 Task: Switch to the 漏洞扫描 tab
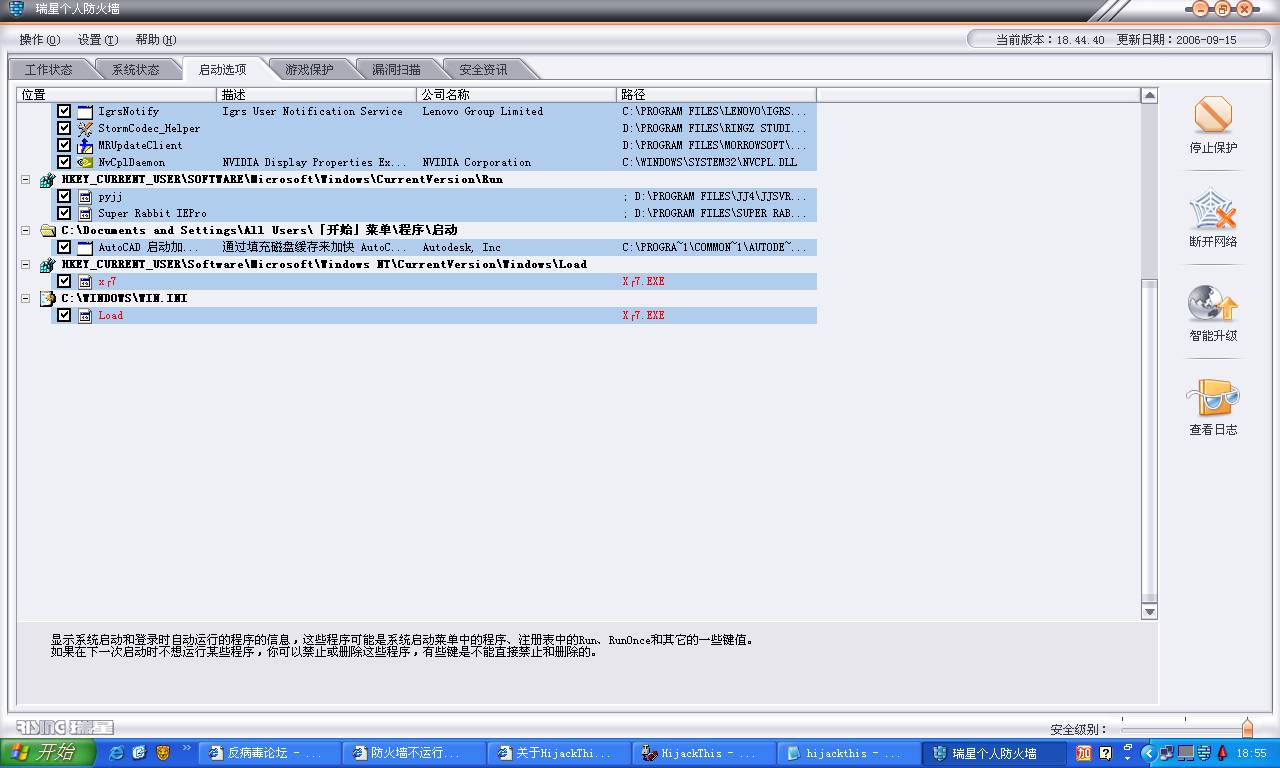pos(396,70)
